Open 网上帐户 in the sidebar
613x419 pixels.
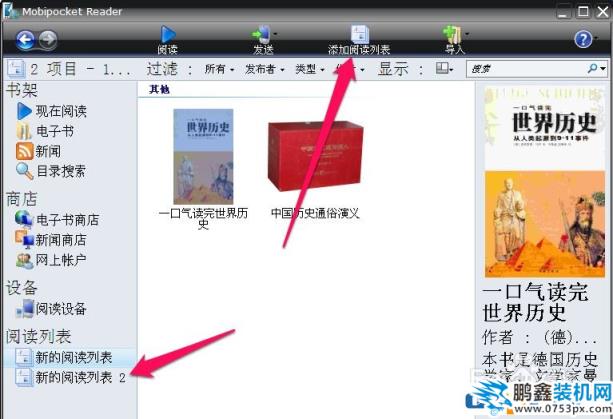(x=61, y=260)
